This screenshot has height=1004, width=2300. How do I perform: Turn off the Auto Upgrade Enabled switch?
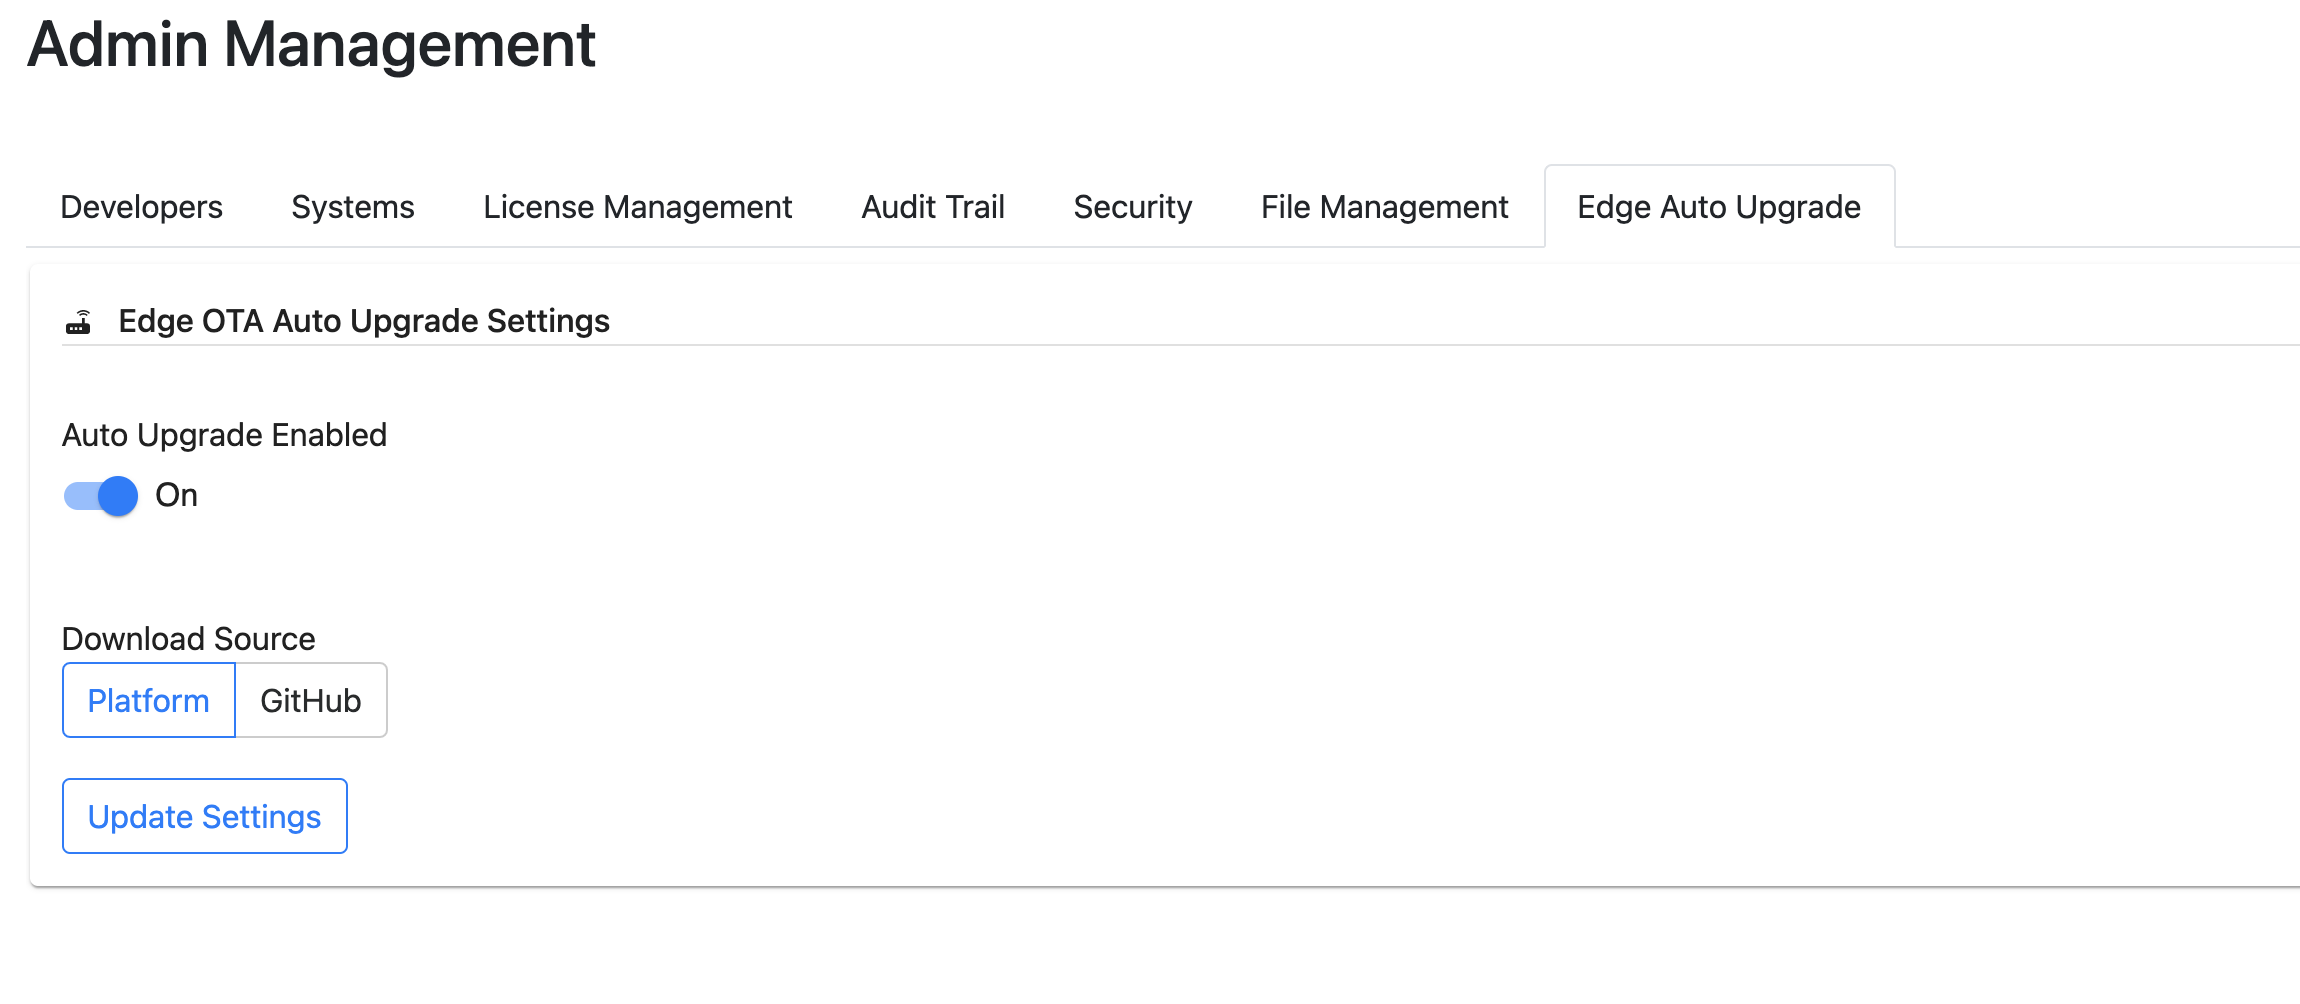point(101,496)
